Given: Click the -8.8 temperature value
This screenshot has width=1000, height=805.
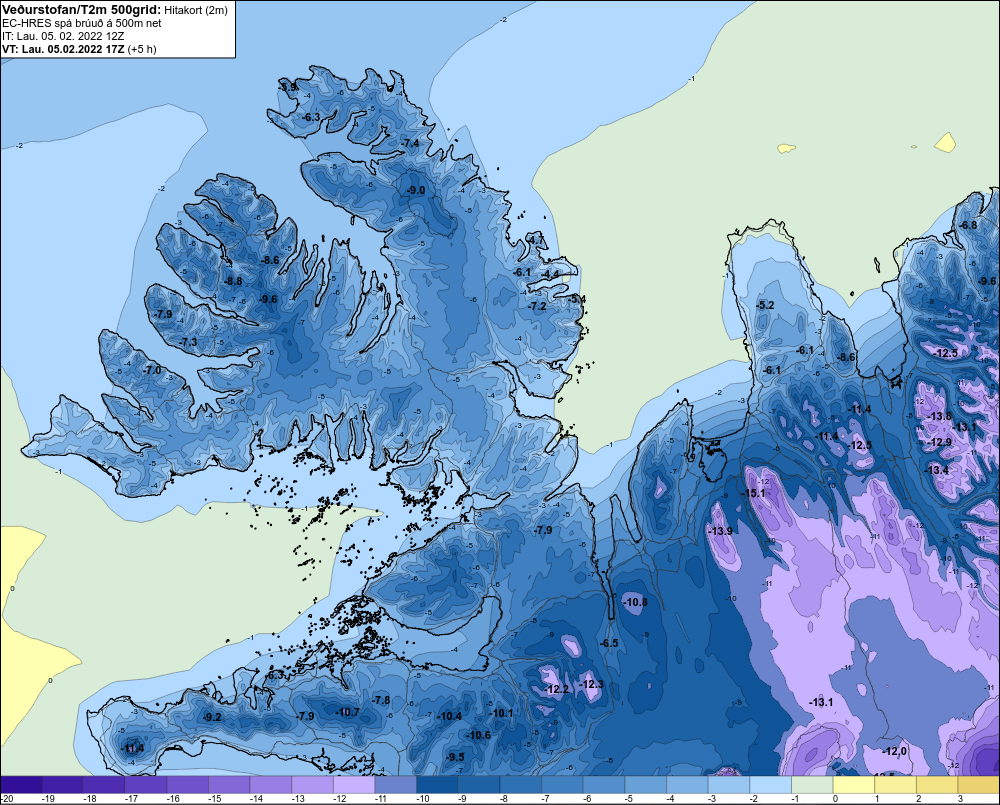Looking at the screenshot, I should (x=233, y=281).
